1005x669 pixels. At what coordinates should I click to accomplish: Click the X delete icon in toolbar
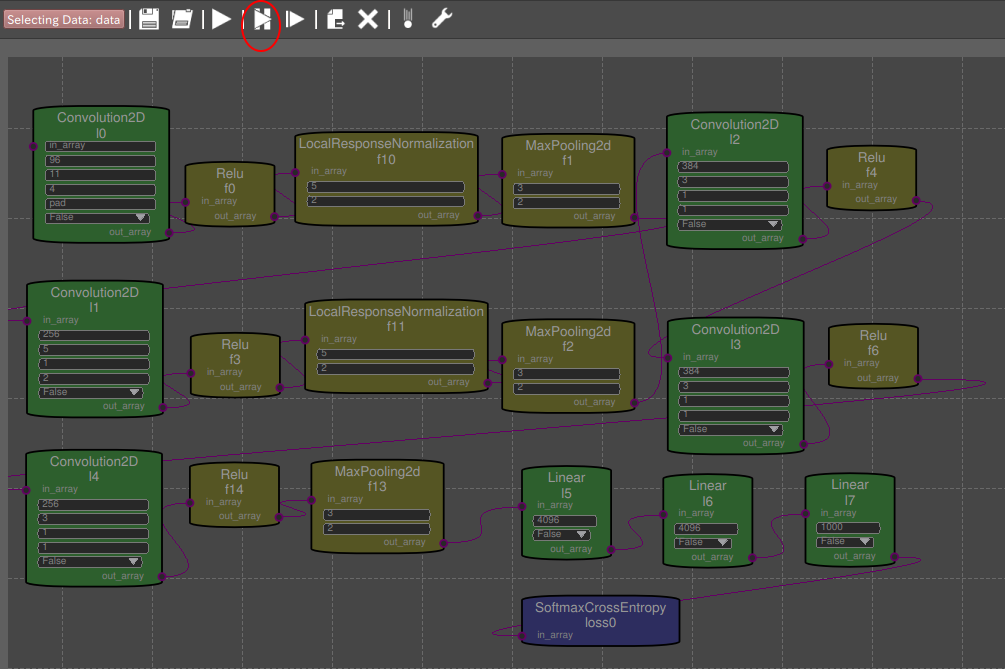pyautogui.click(x=367, y=19)
